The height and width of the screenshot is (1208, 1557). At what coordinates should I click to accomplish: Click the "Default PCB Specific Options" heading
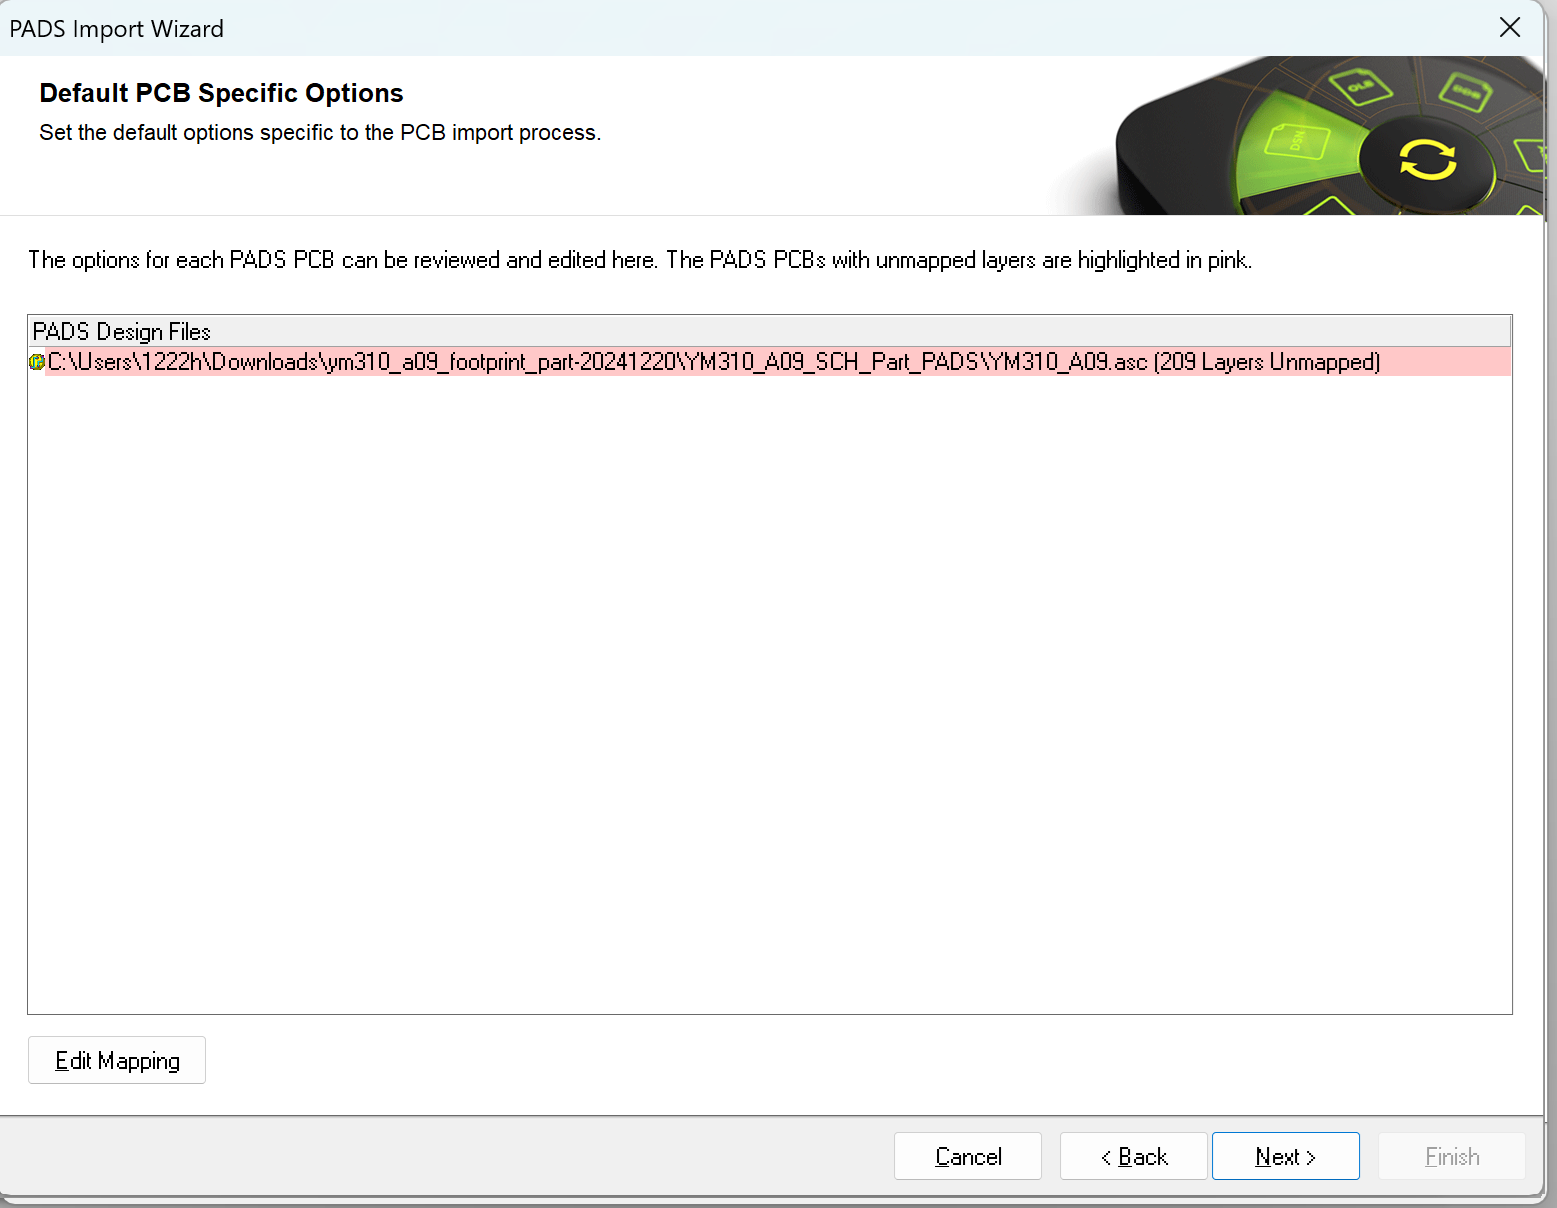click(221, 93)
